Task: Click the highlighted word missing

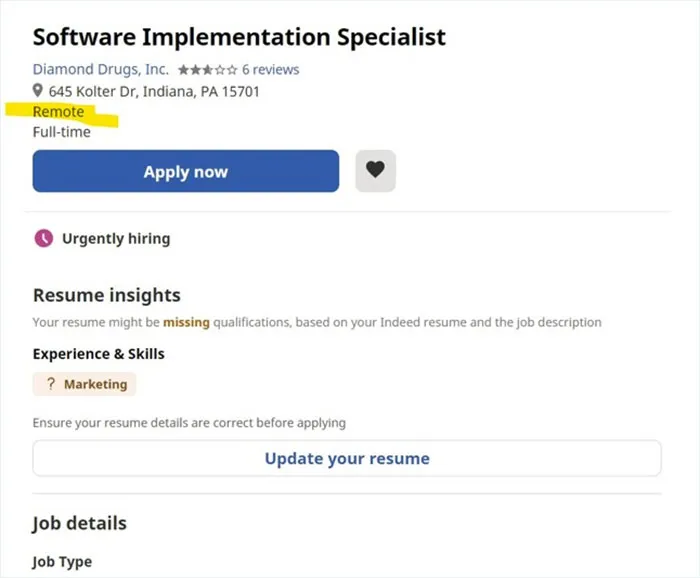Action: pos(186,322)
